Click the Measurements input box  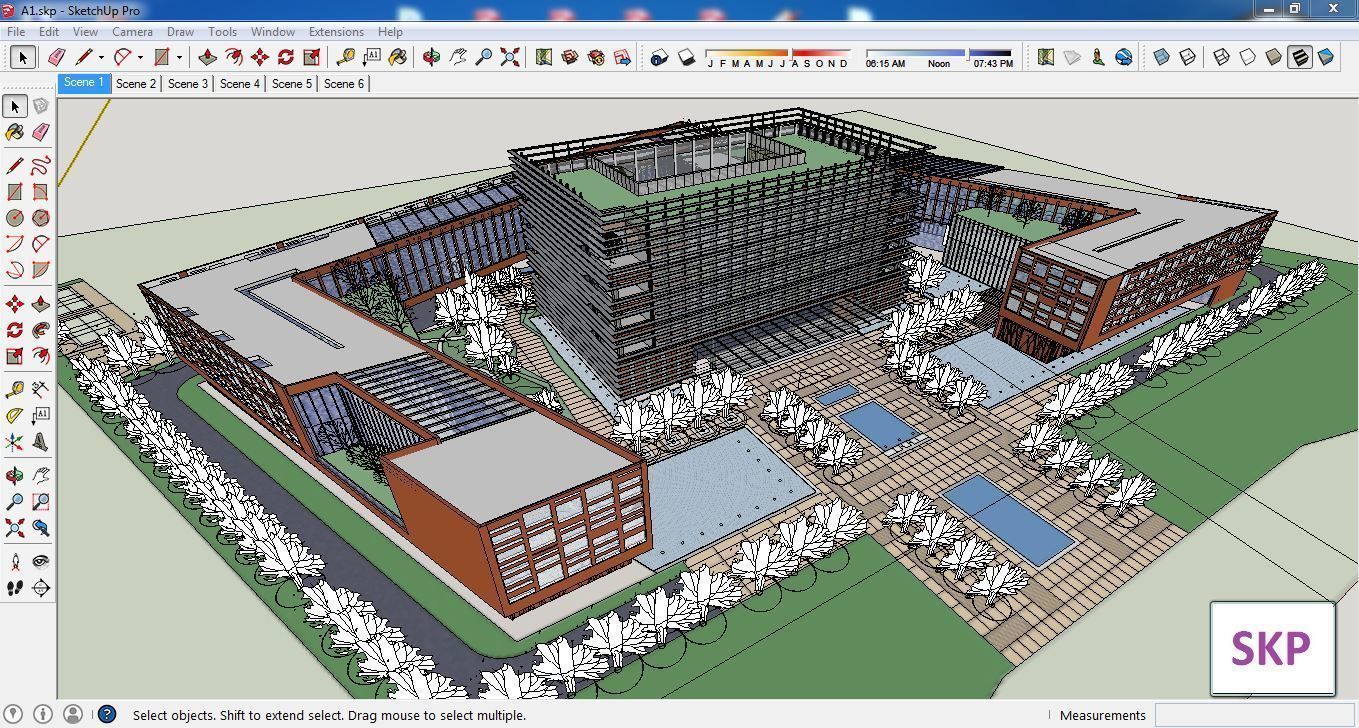1255,715
